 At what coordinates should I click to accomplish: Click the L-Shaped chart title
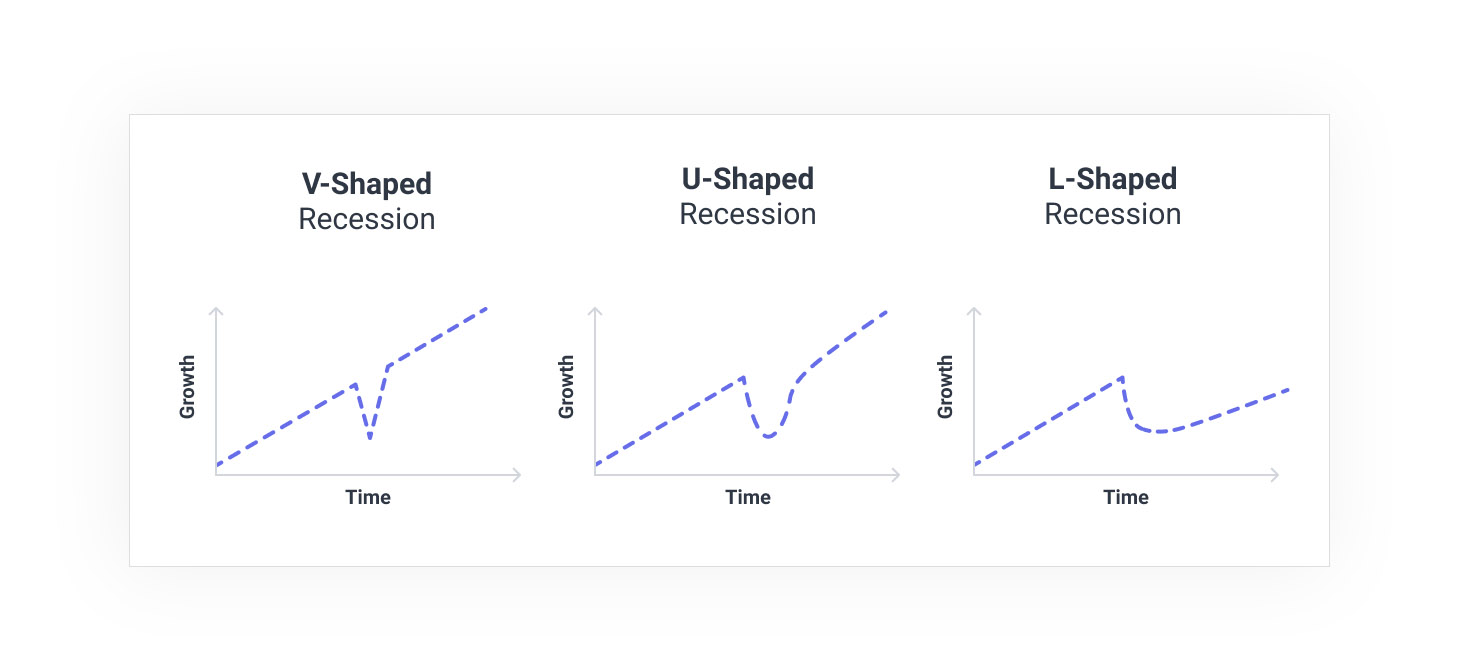(x=1112, y=179)
